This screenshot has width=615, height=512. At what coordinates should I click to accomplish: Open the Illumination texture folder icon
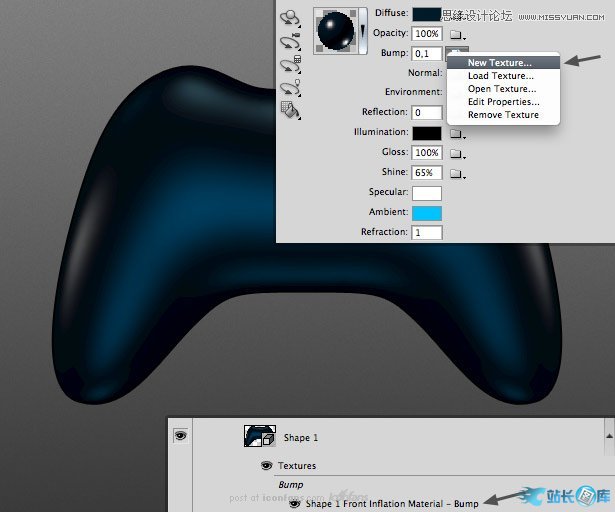(457, 133)
